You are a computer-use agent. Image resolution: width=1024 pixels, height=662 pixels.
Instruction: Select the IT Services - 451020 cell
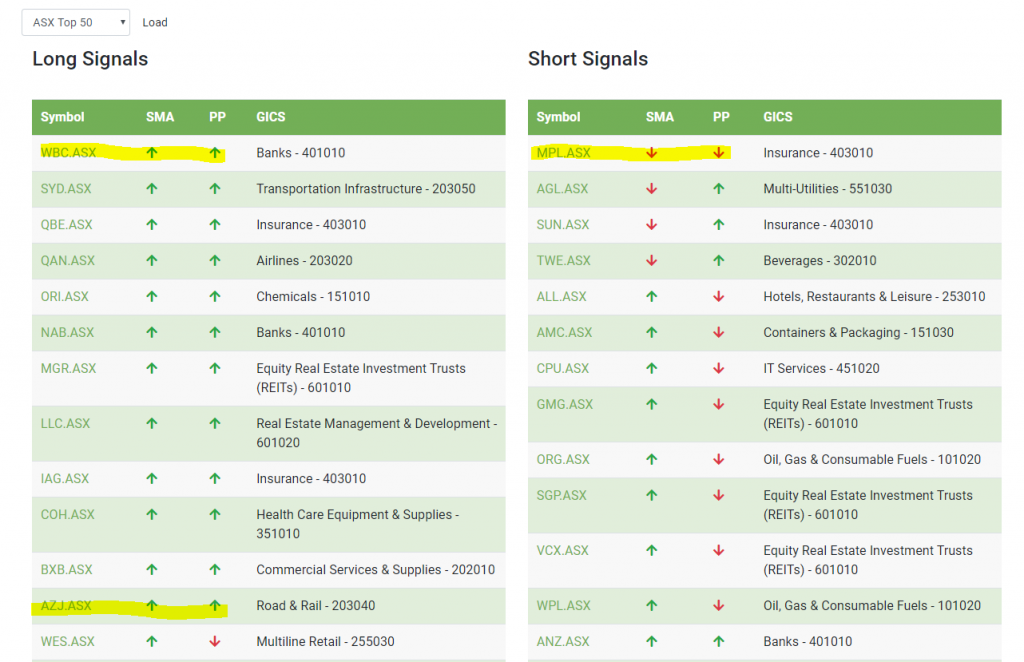pyautogui.click(x=822, y=368)
